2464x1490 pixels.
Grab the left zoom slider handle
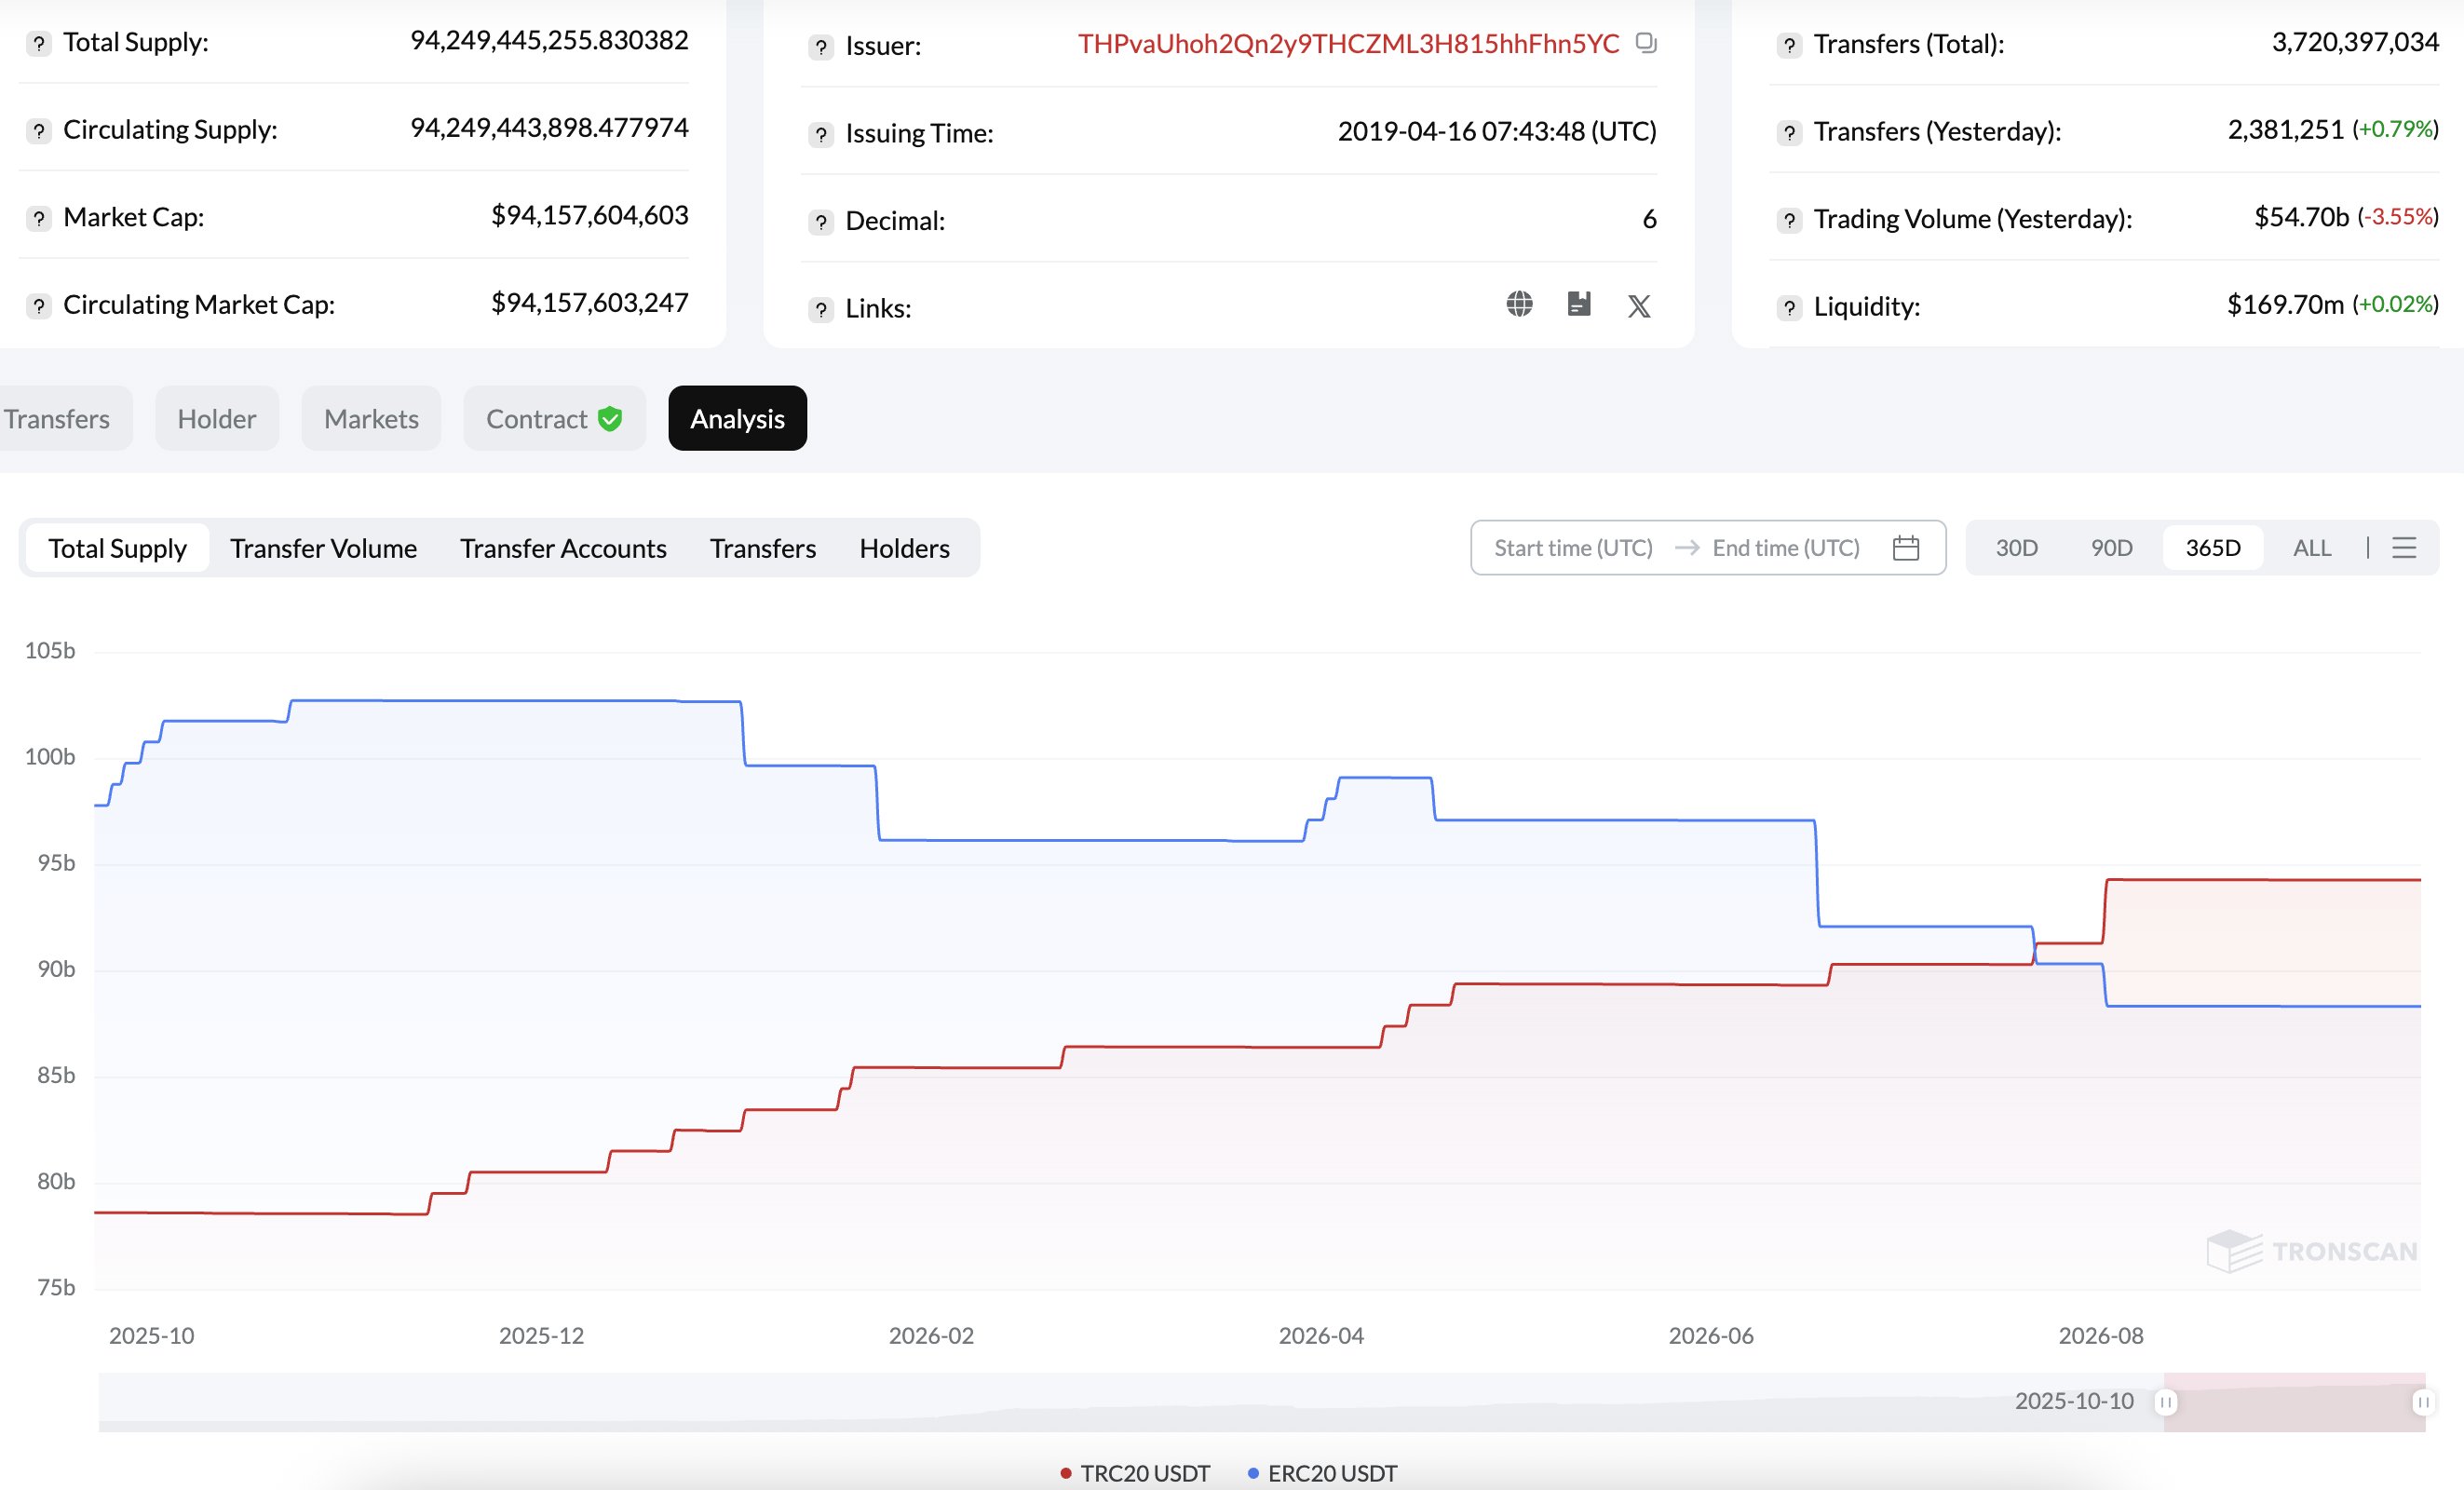(x=2165, y=1402)
